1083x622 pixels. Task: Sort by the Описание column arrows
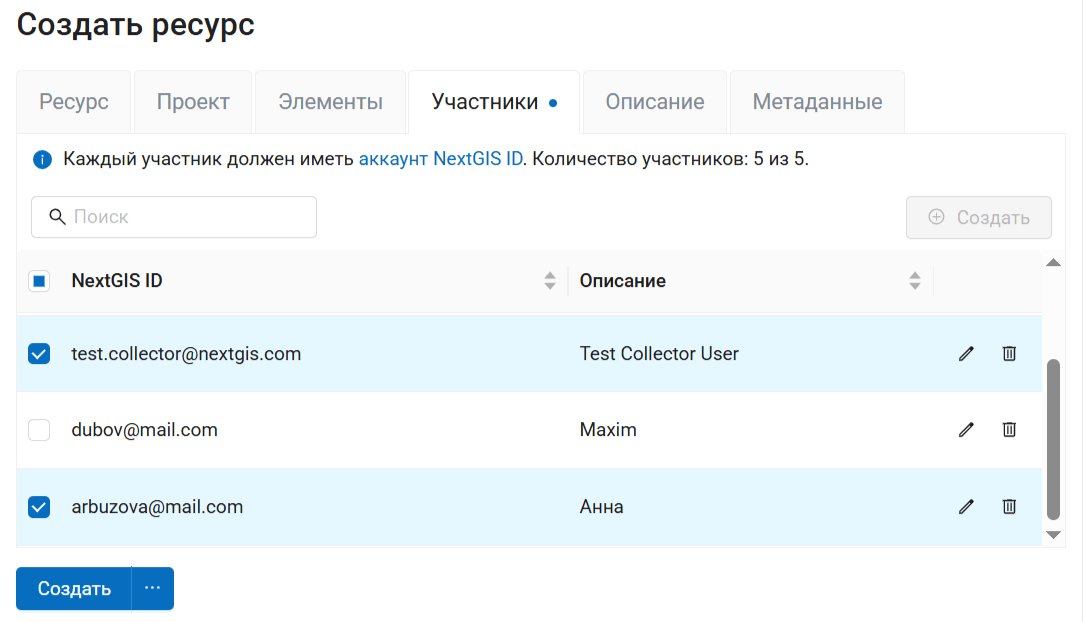pyautogui.click(x=914, y=281)
